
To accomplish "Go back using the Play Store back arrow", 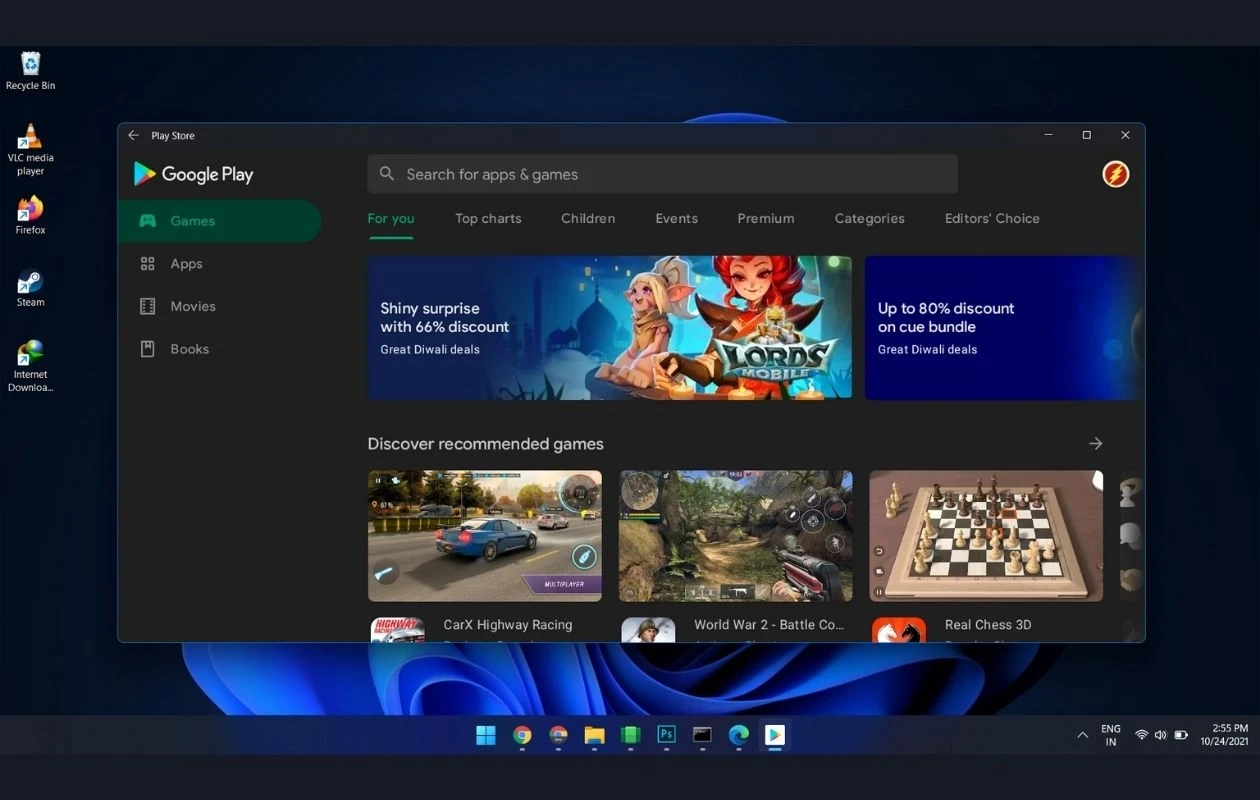I will 134,135.
